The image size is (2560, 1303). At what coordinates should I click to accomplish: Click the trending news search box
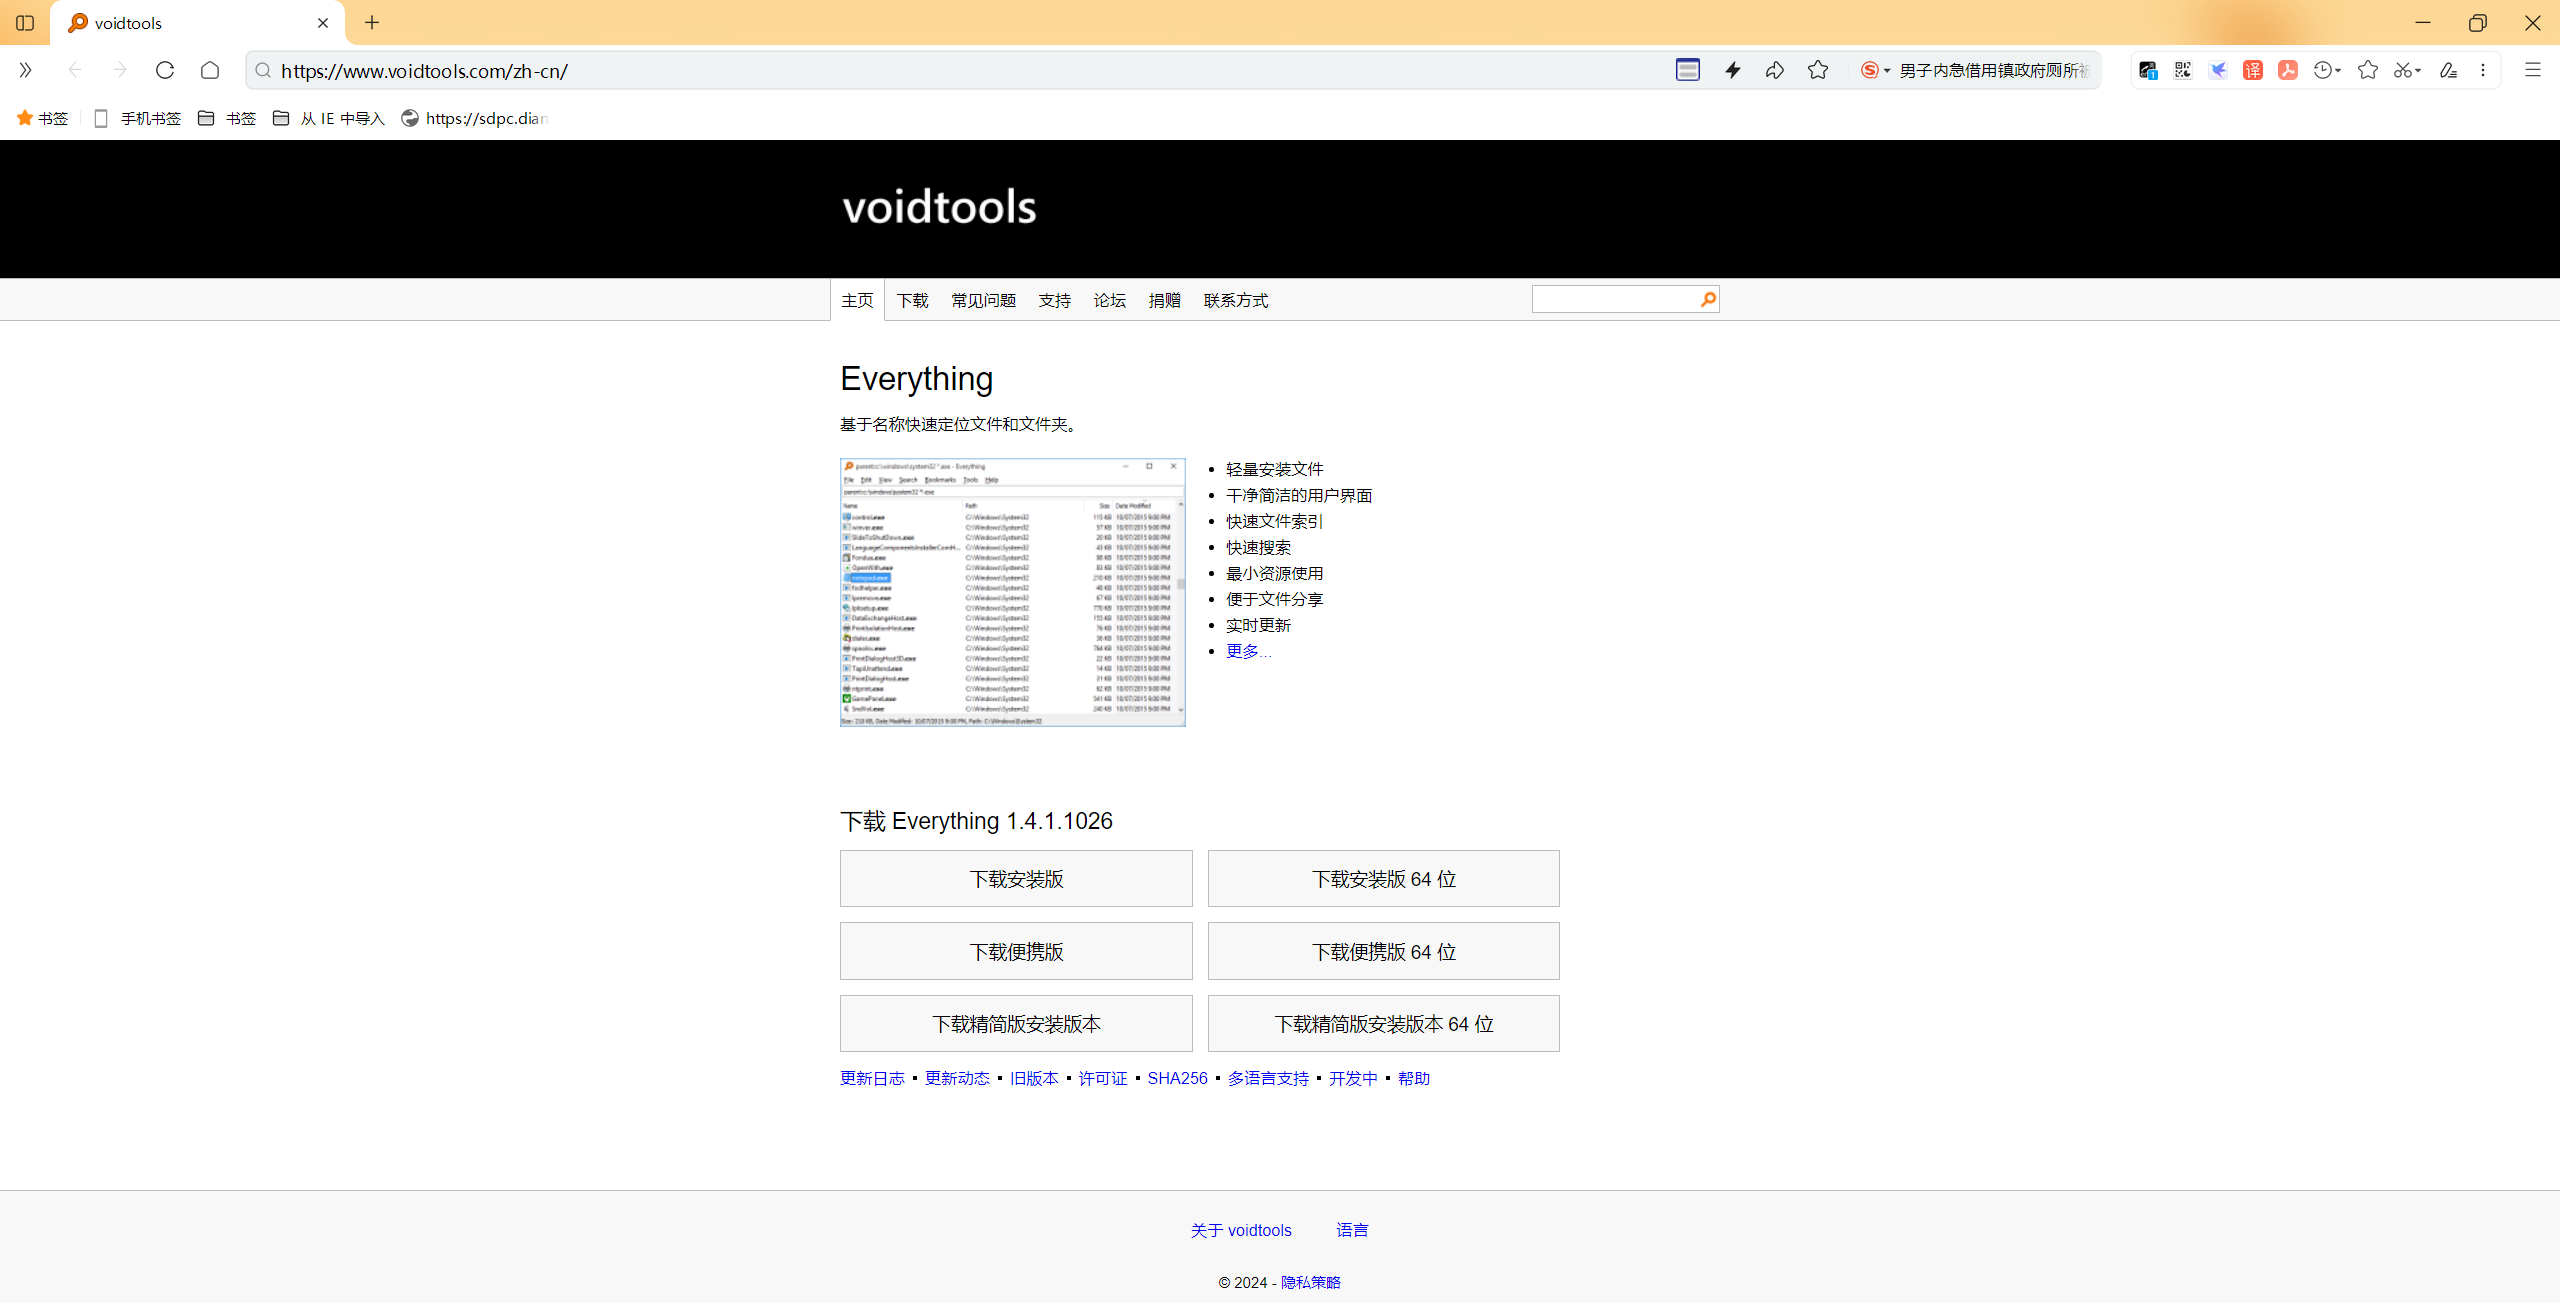pyautogui.click(x=1994, y=70)
